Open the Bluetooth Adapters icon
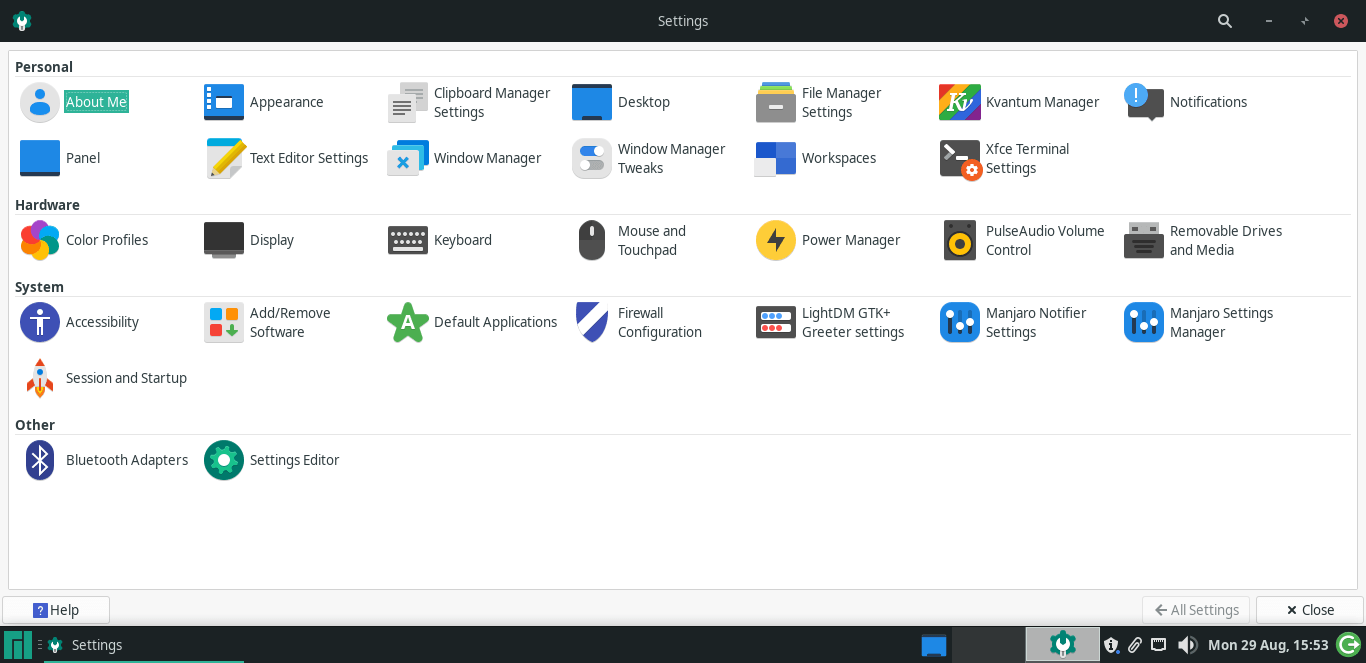 tap(40, 460)
